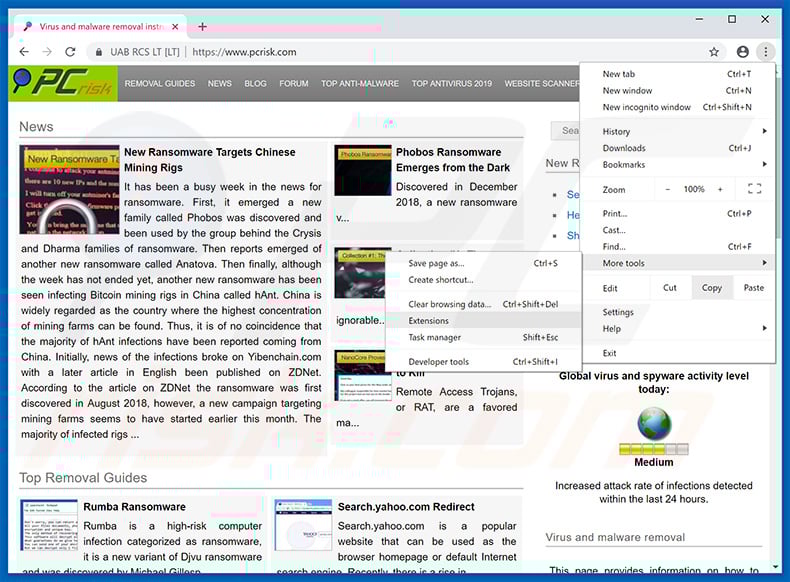The width and height of the screenshot is (790, 582).
Task: Open BLOG nav link
Action: [255, 84]
